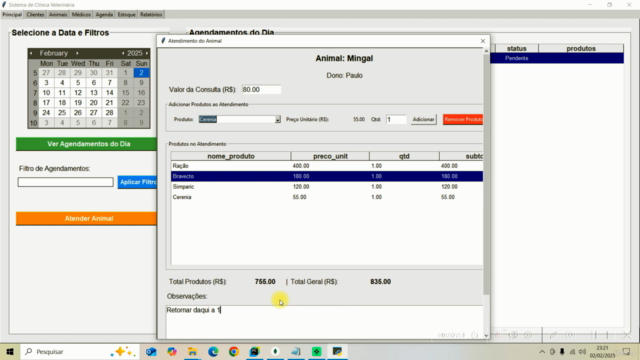Image resolution: width=640 pixels, height=360 pixels.
Task: Click into the Observações text area
Action: (324, 321)
